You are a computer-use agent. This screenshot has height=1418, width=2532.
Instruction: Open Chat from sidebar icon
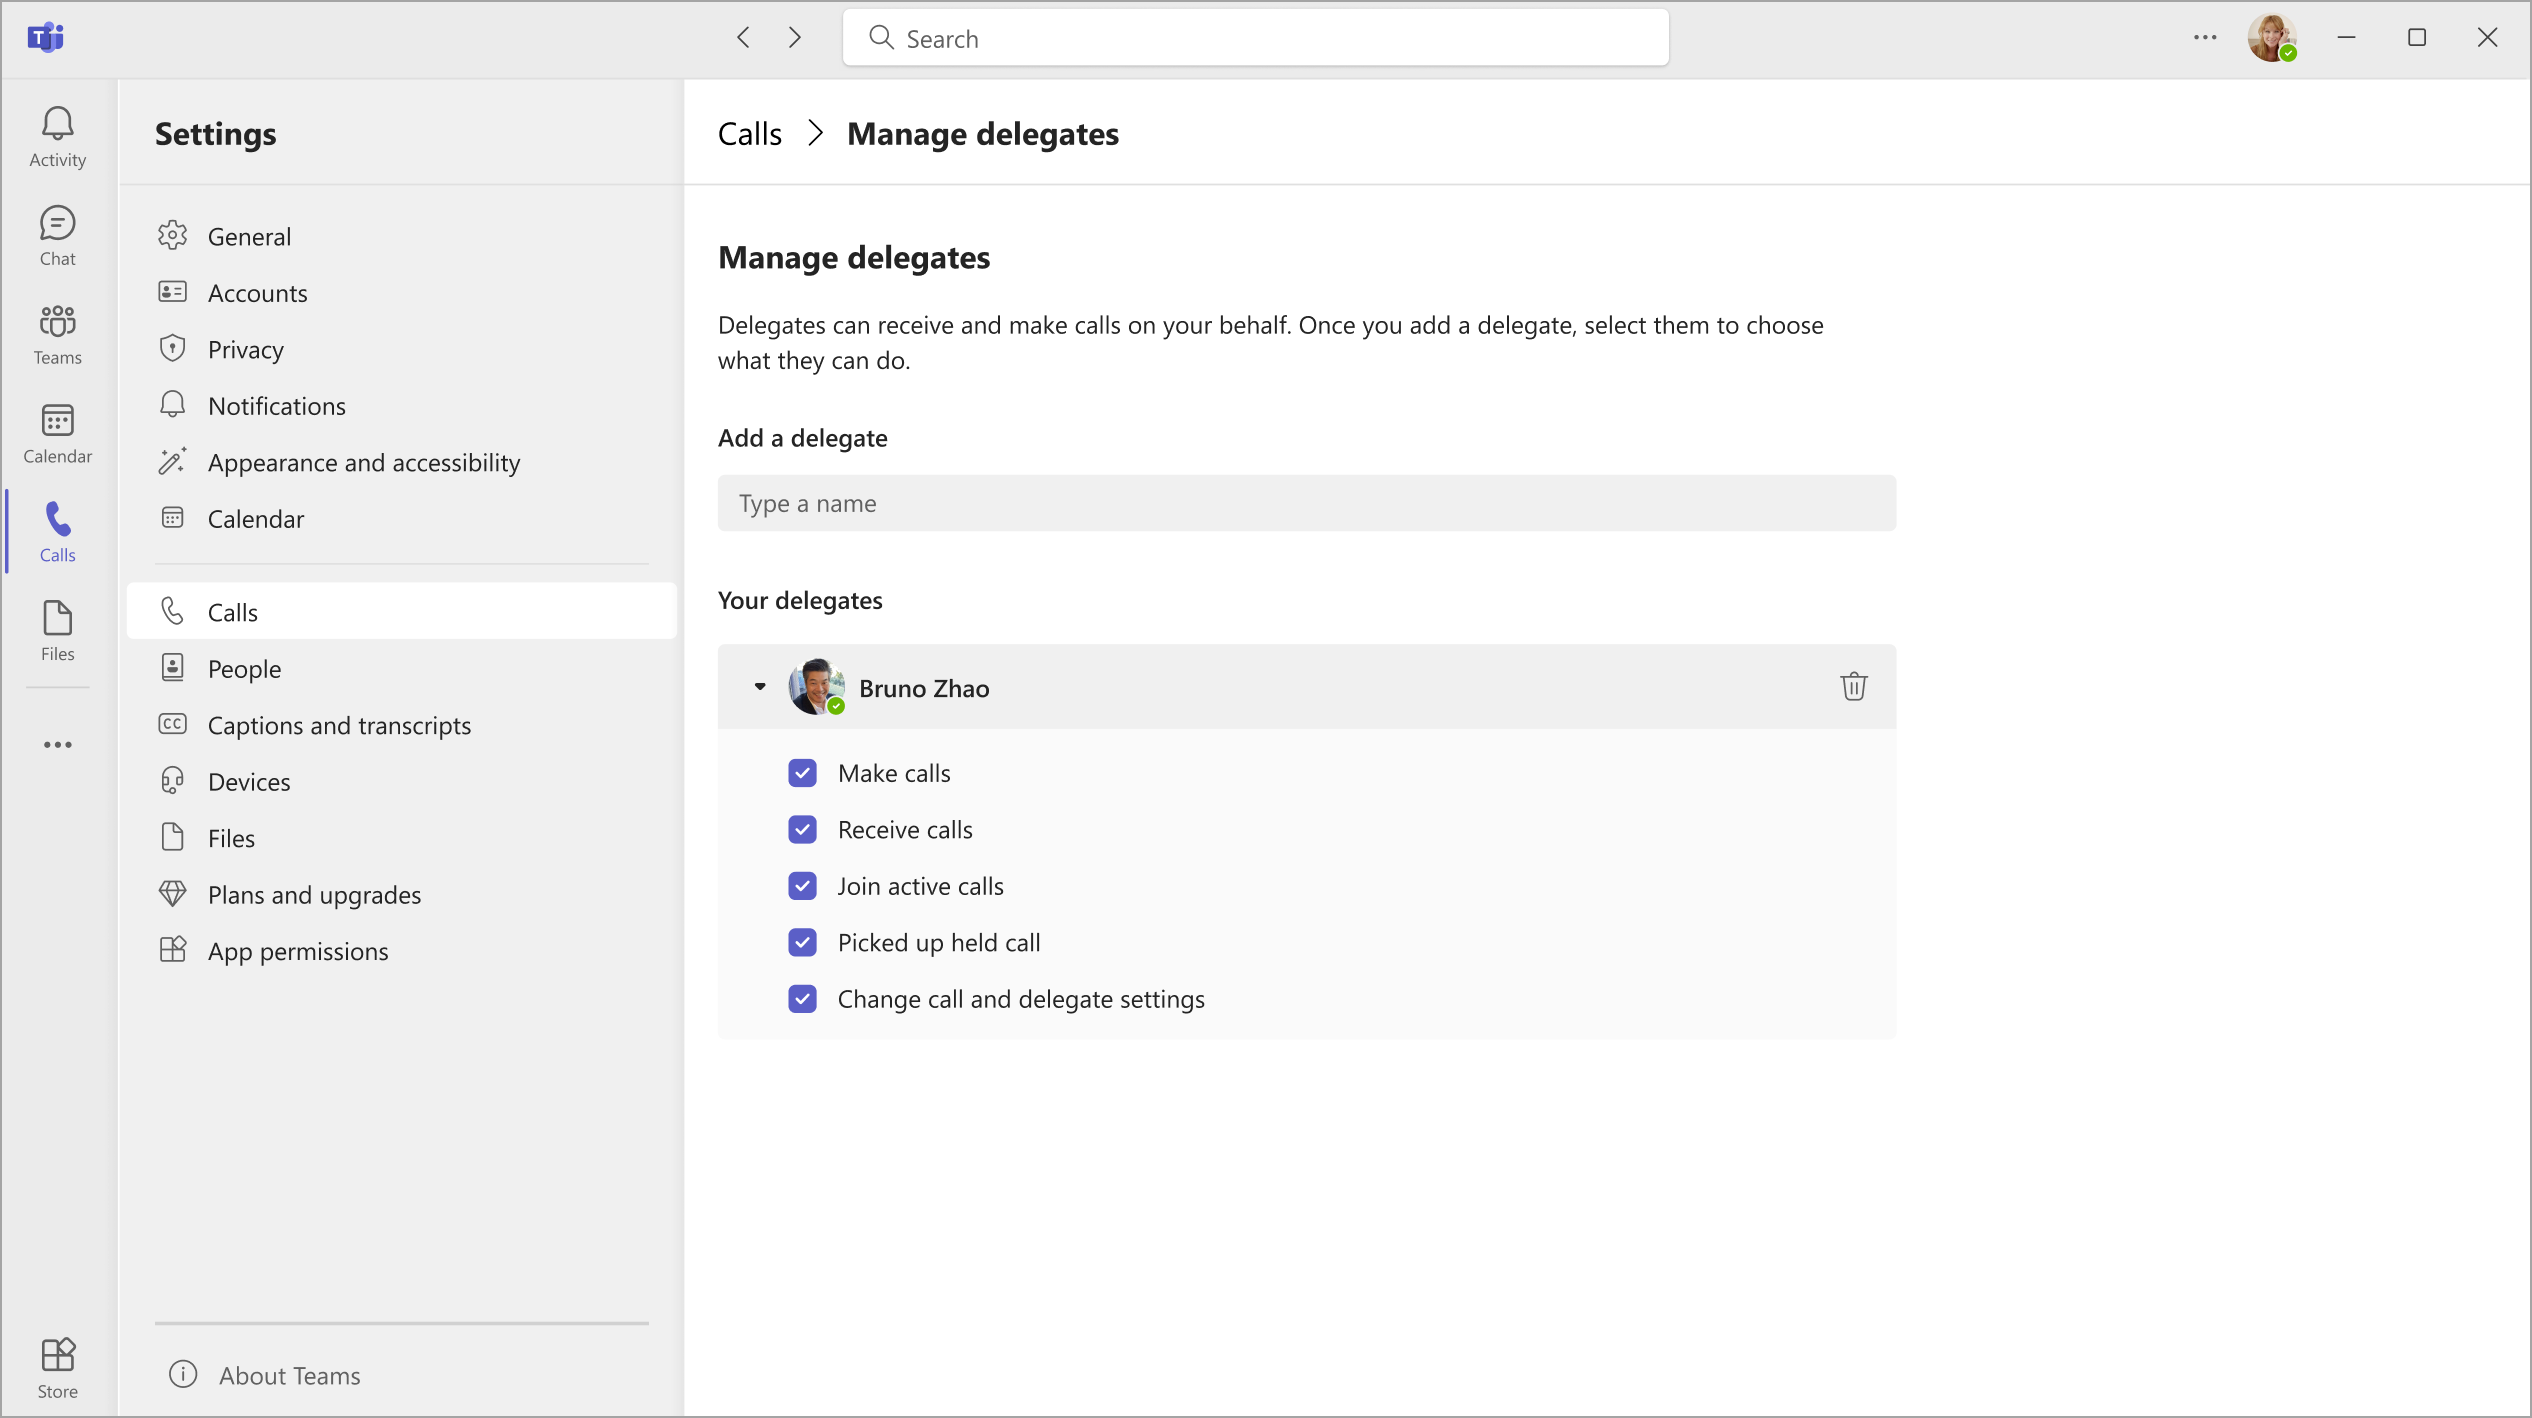[57, 235]
